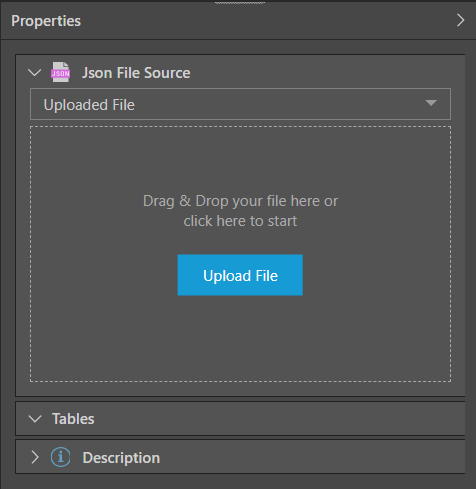Click the drag and drop file area
476x489 pixels.
click(240, 254)
